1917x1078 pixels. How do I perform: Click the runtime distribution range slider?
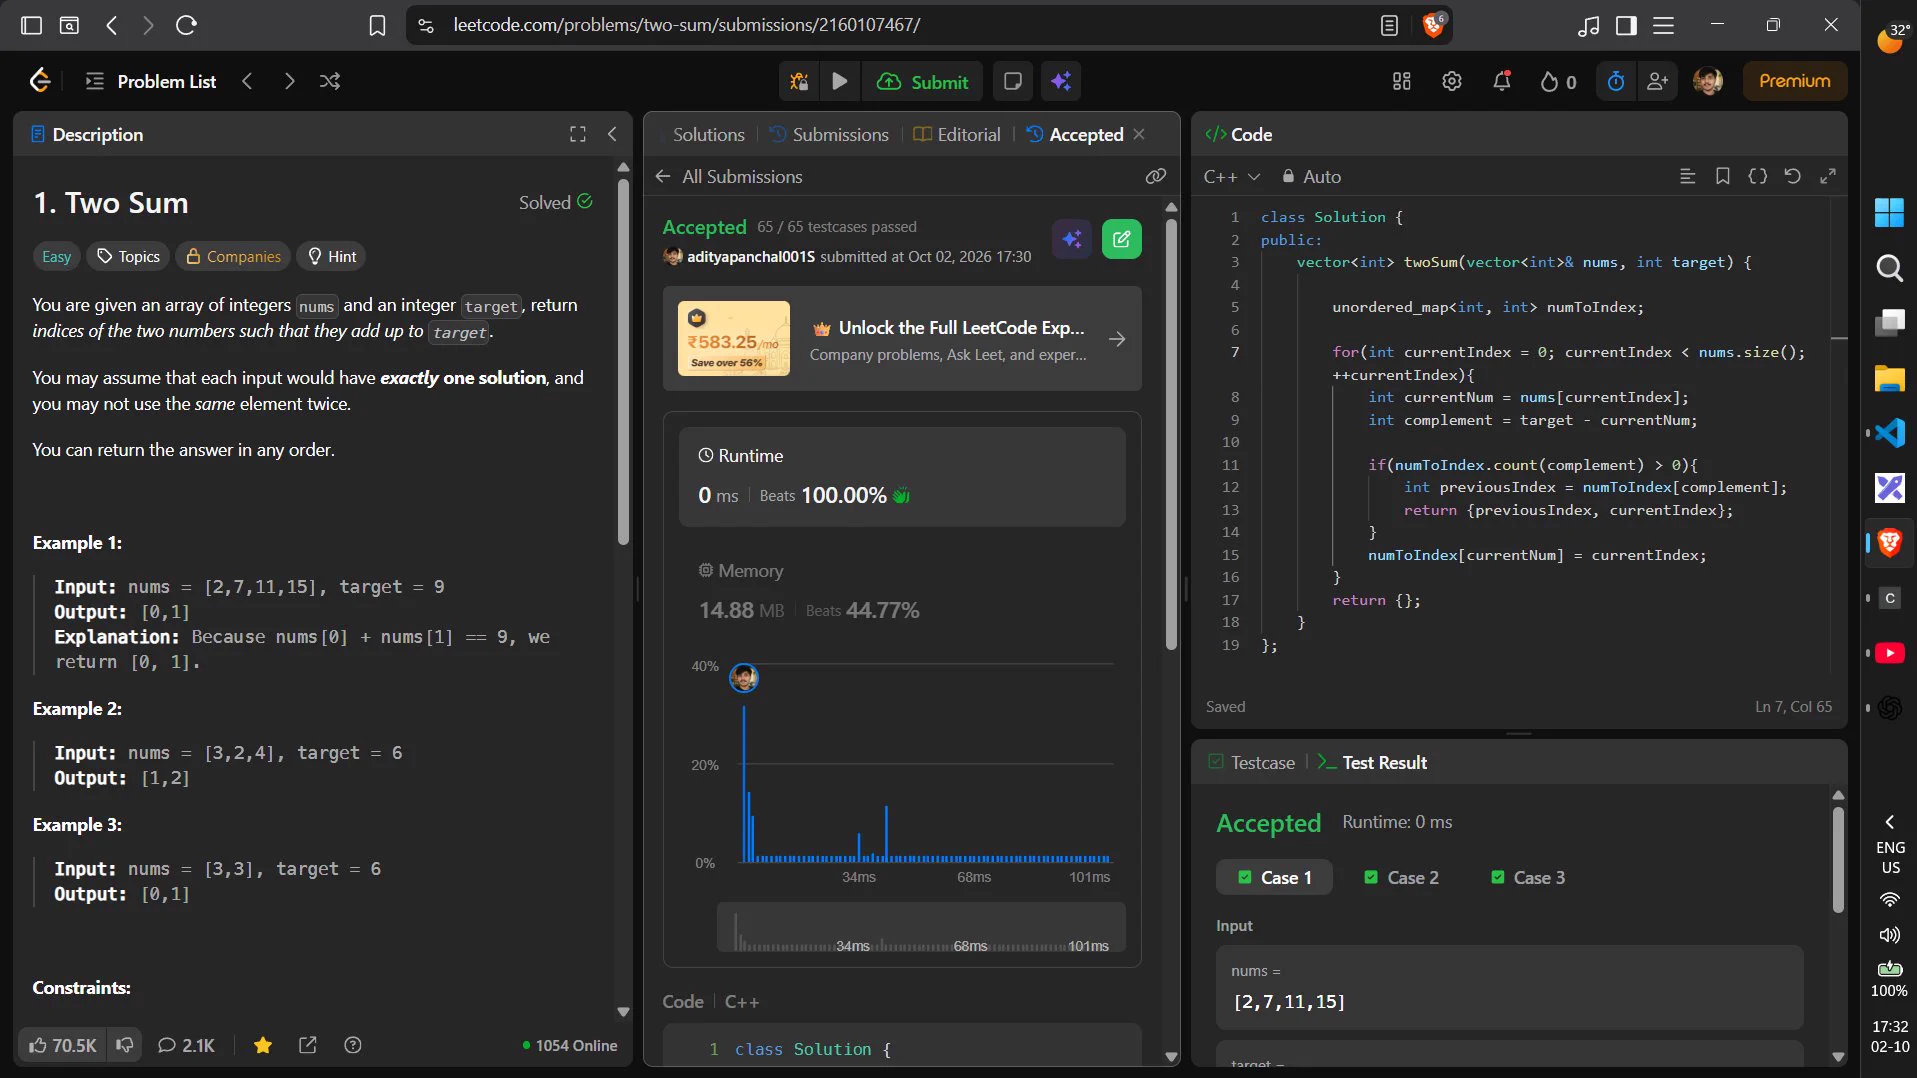(x=921, y=927)
